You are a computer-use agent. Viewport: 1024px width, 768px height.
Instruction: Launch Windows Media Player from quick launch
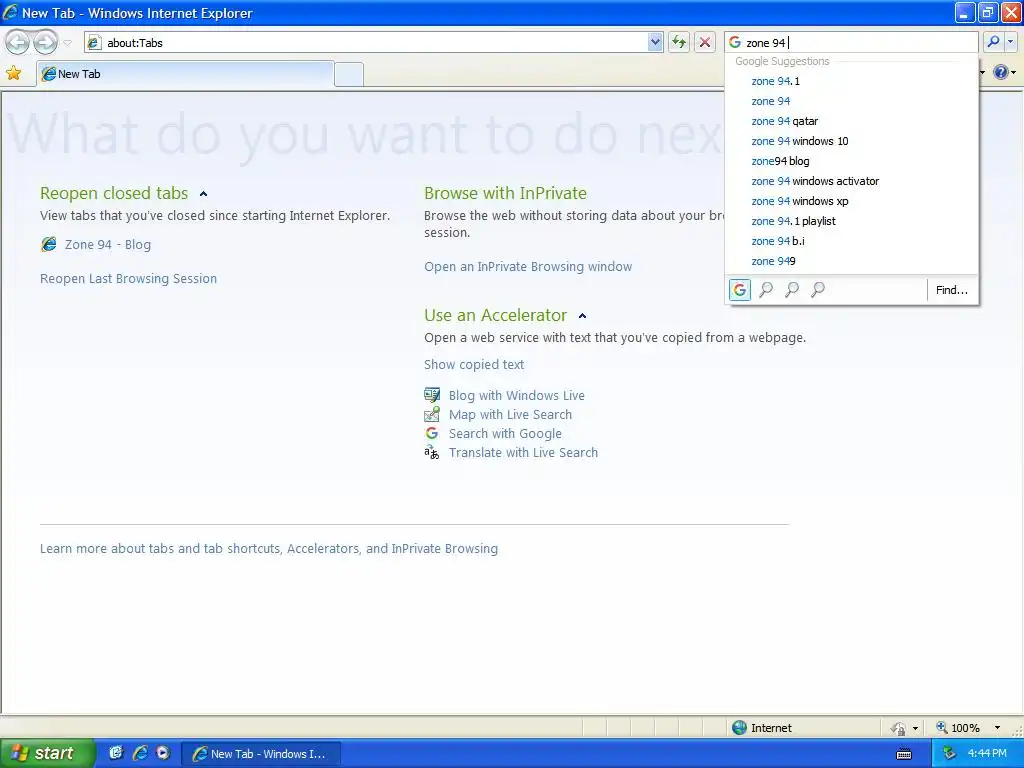point(163,753)
